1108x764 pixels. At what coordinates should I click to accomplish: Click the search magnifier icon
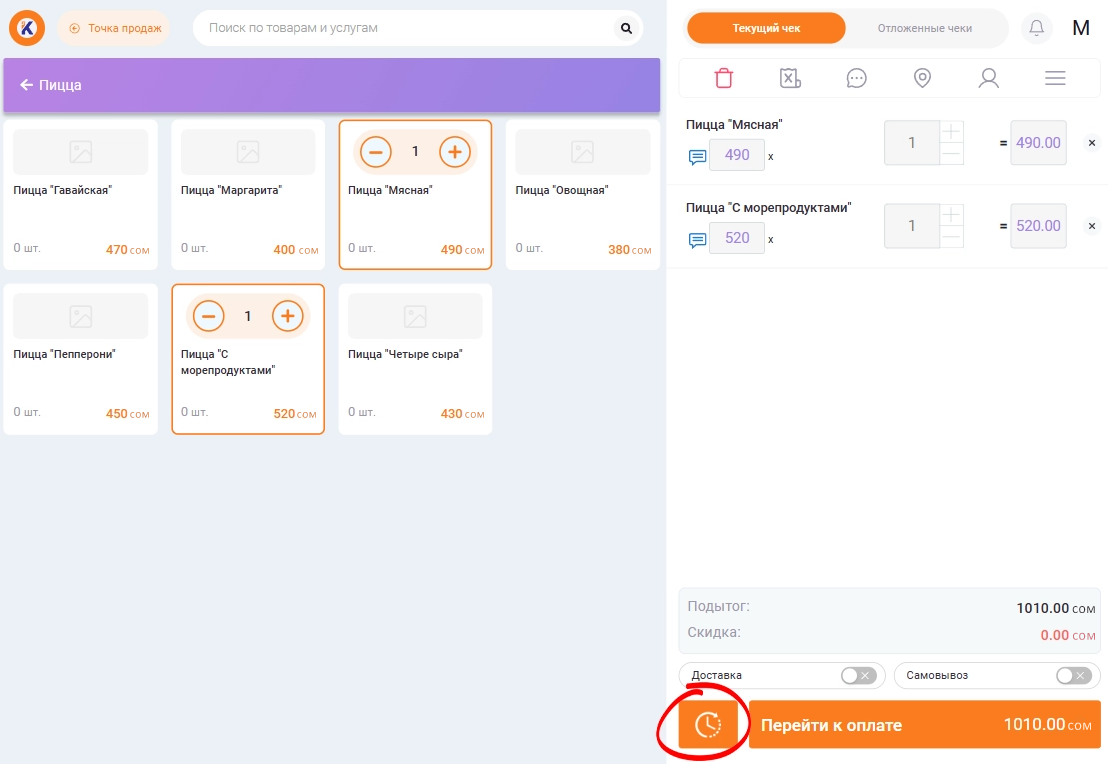pyautogui.click(x=626, y=28)
